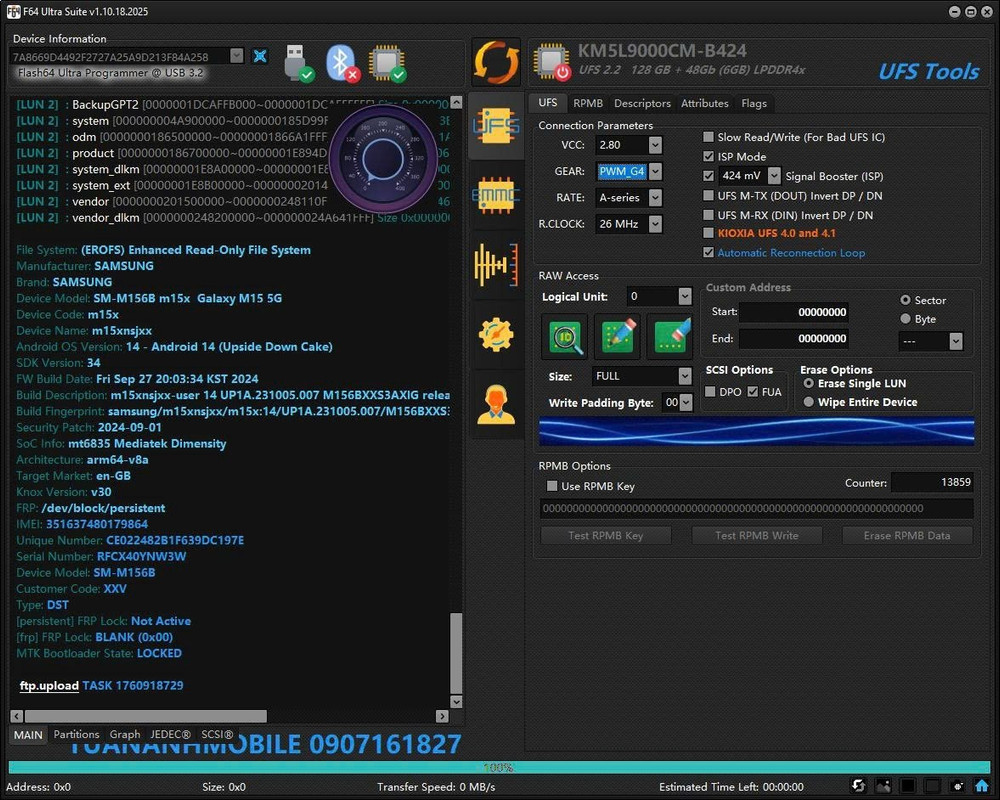Click the Test RPMB Key button
This screenshot has height=800, width=1000.
click(605, 535)
